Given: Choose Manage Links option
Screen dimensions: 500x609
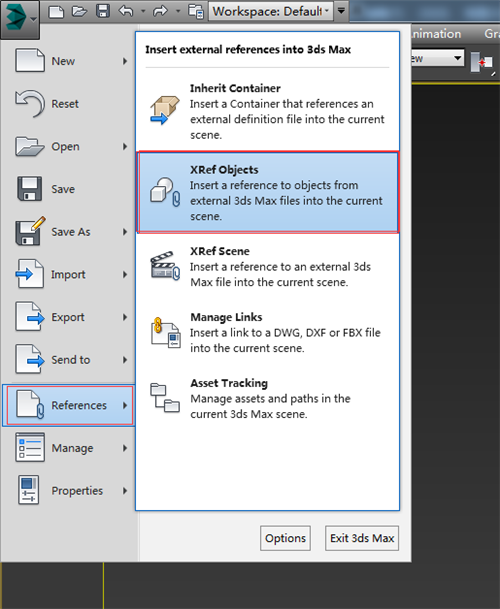Looking at the screenshot, I should click(x=267, y=332).
